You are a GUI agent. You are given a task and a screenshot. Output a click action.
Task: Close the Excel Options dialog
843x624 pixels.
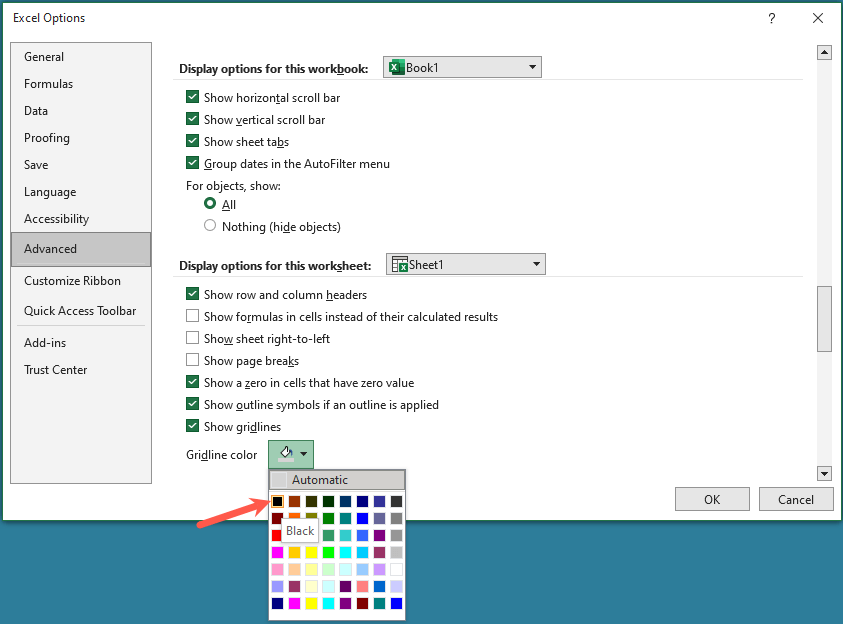pyautogui.click(x=818, y=18)
